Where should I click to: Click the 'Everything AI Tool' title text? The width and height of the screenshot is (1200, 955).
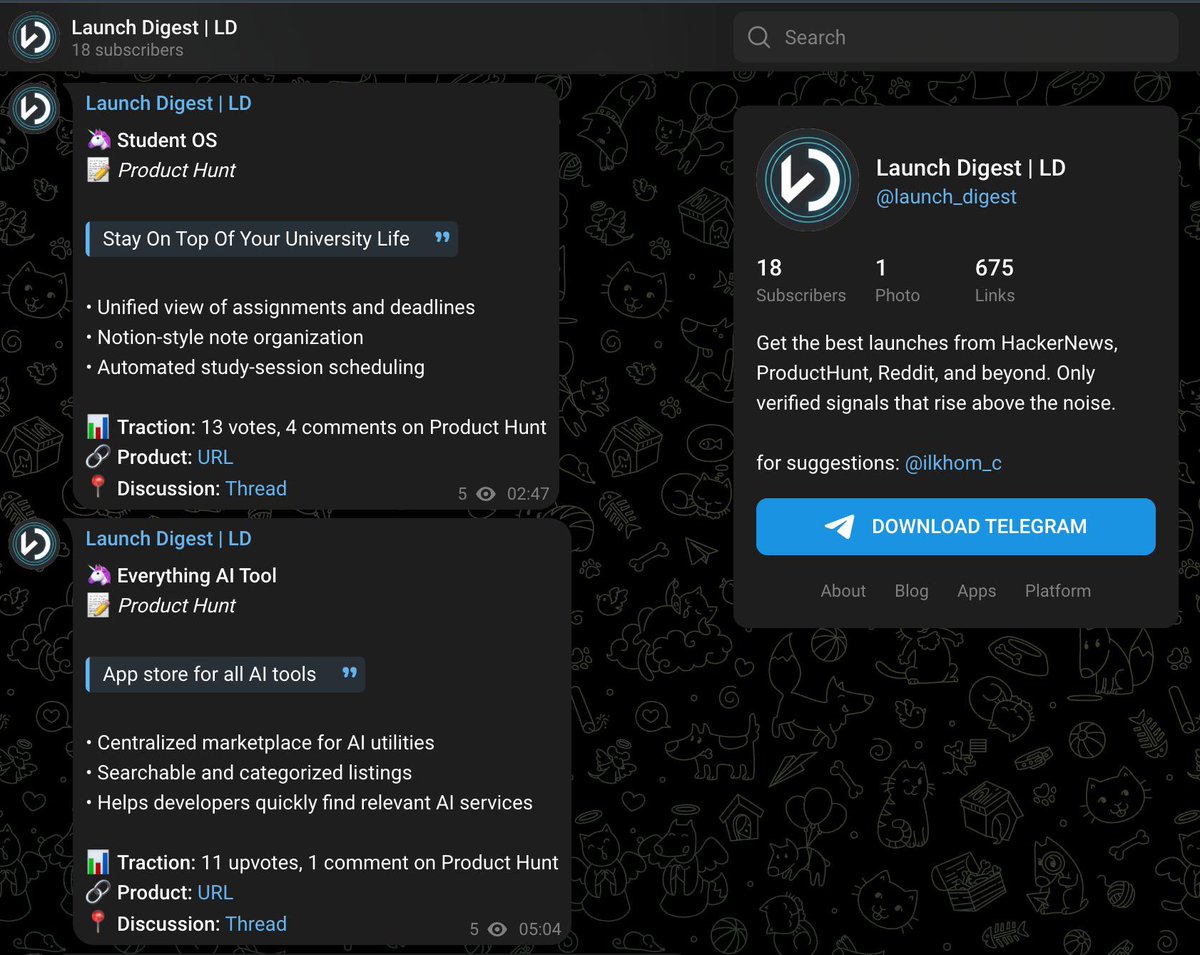(x=197, y=575)
